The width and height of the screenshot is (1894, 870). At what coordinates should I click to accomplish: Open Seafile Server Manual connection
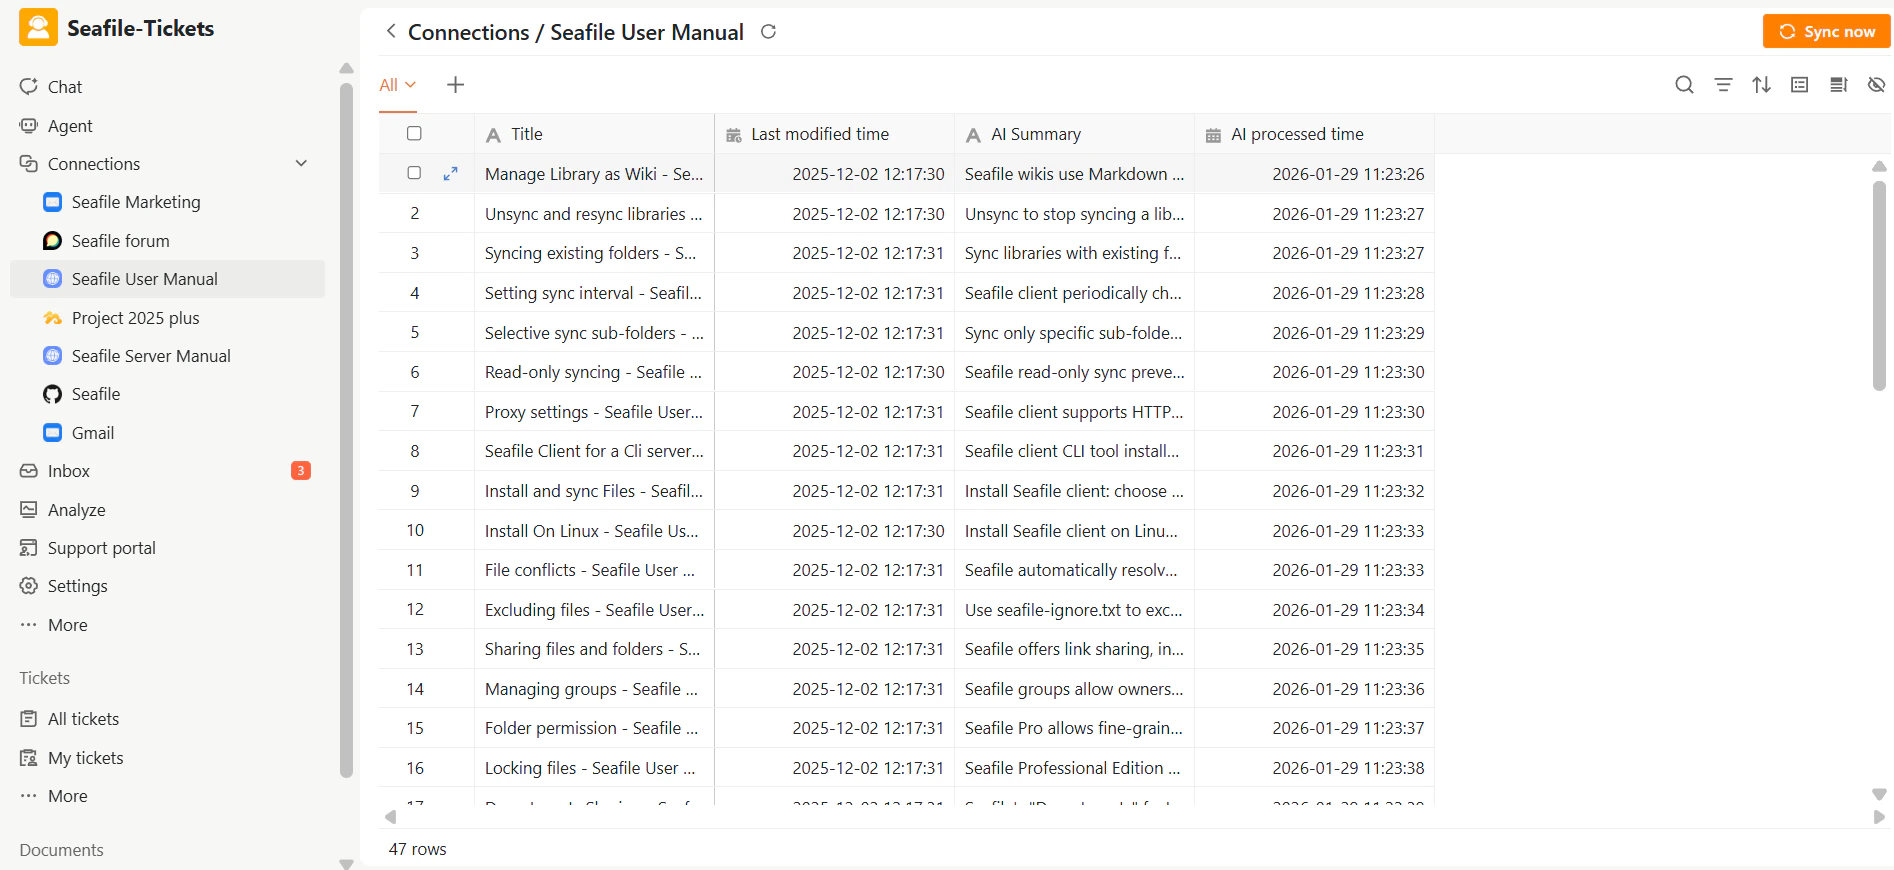point(167,356)
